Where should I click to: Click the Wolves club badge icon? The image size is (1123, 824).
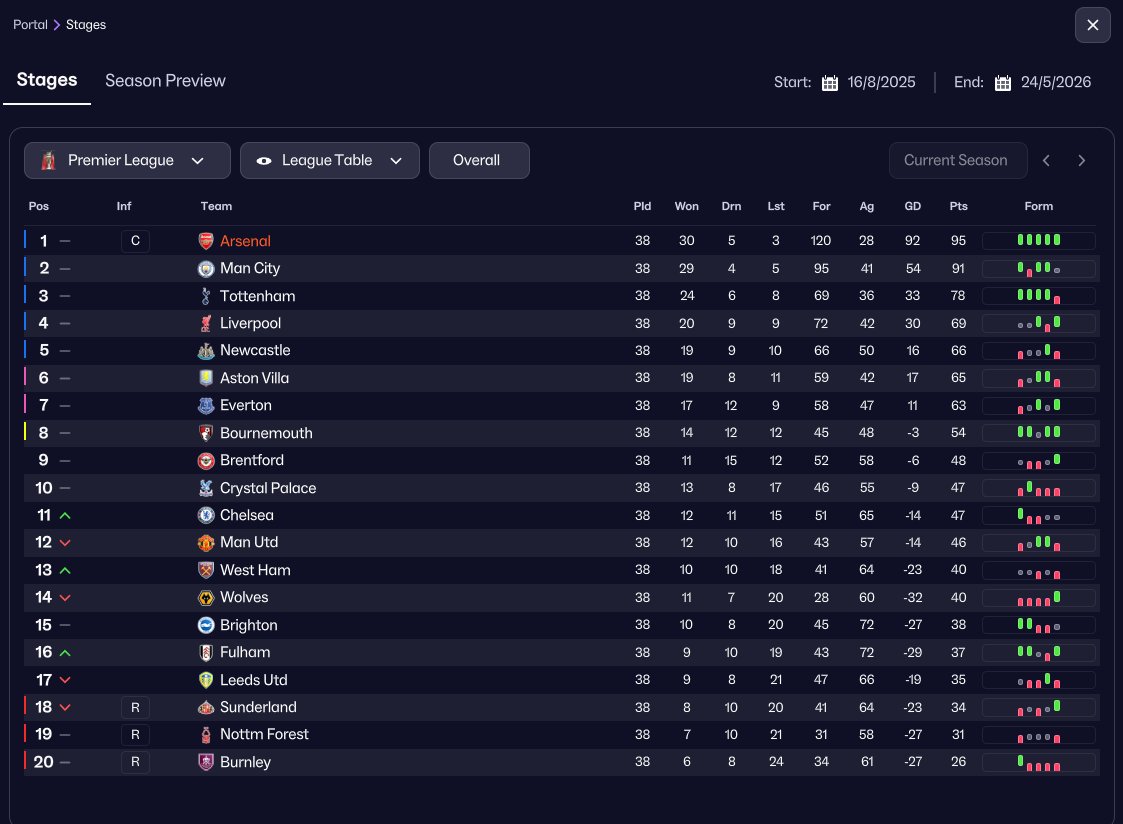(x=206, y=598)
